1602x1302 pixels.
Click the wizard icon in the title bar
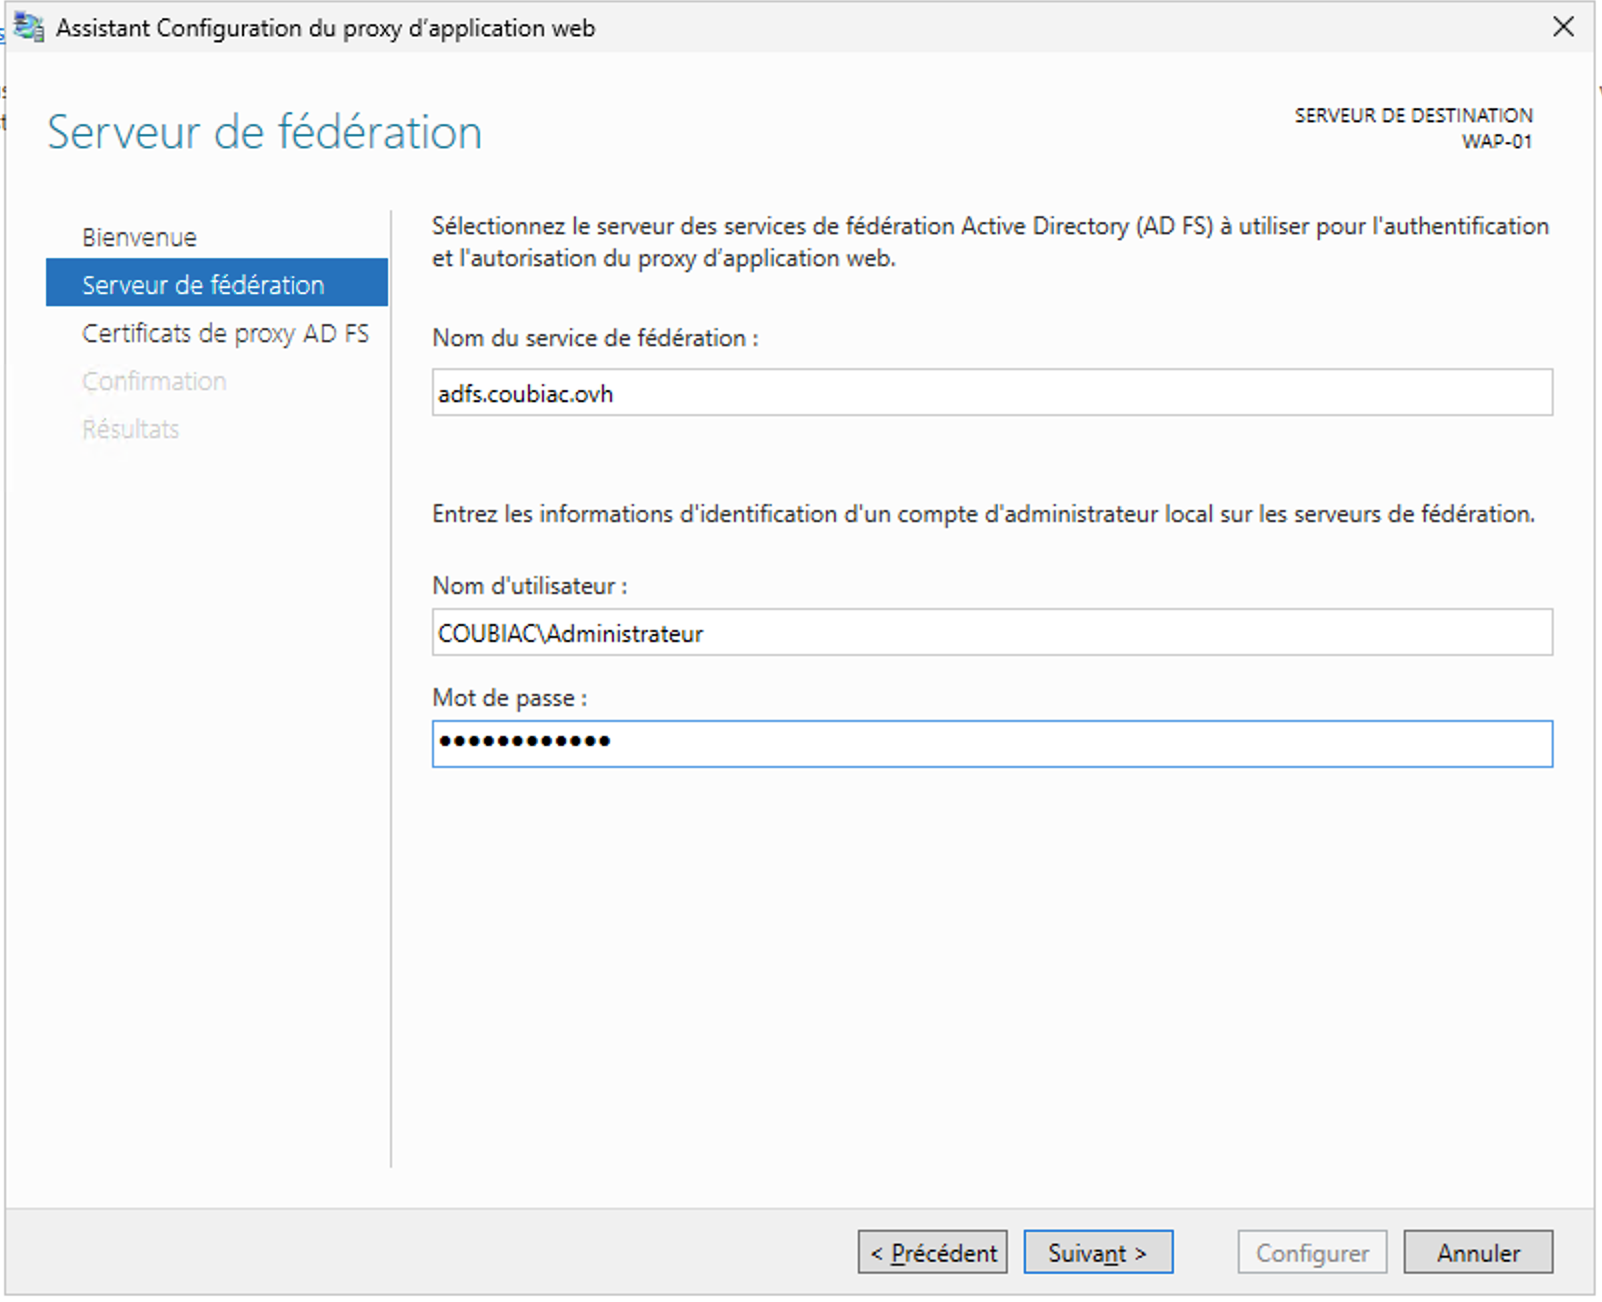pos(29,27)
